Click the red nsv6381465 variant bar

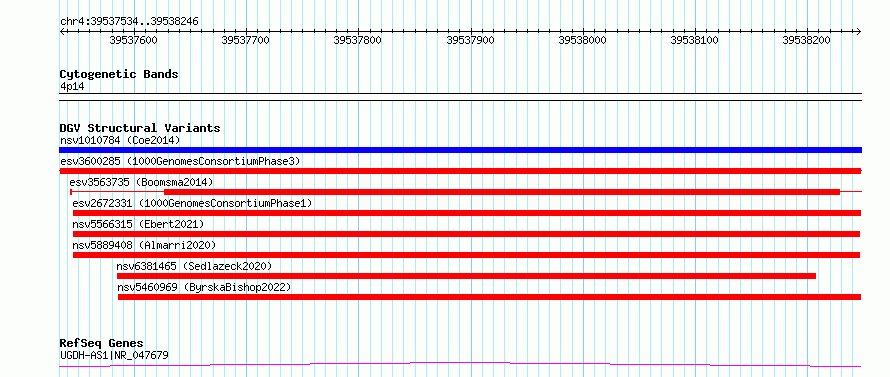[467, 276]
